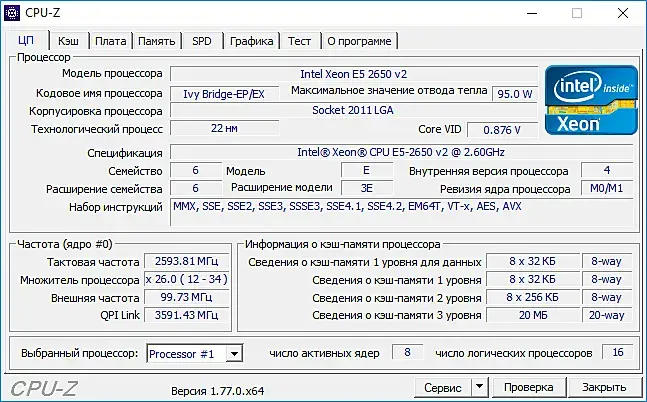The image size is (647, 402).
Task: Click the 99.73 МГц external frequency value
Action: 187,297
